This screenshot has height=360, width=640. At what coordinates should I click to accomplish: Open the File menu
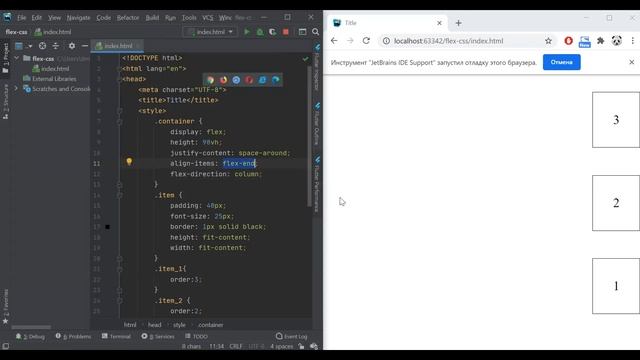pos(22,18)
